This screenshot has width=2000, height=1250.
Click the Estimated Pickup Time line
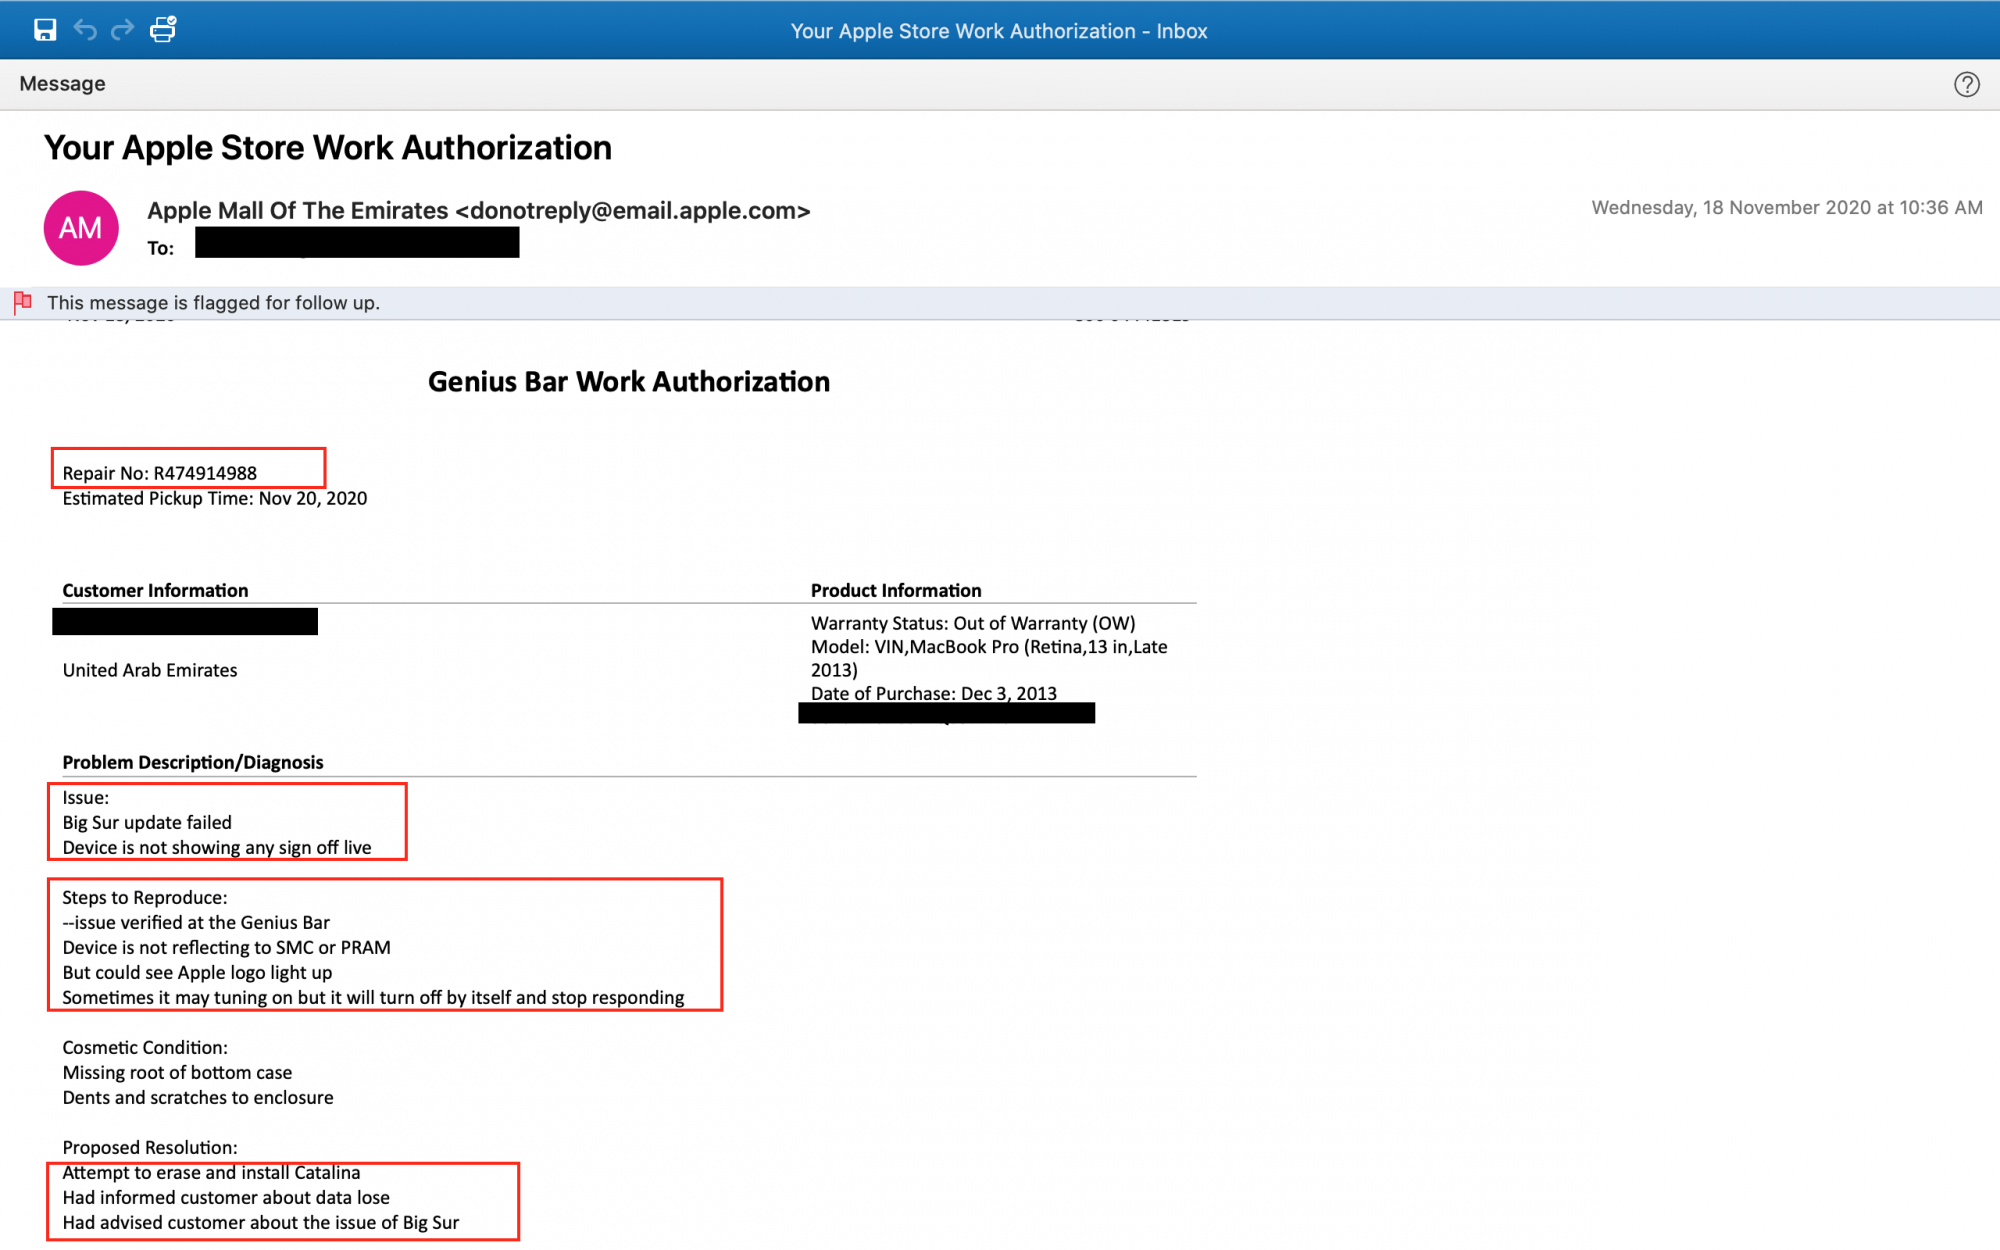(214, 498)
